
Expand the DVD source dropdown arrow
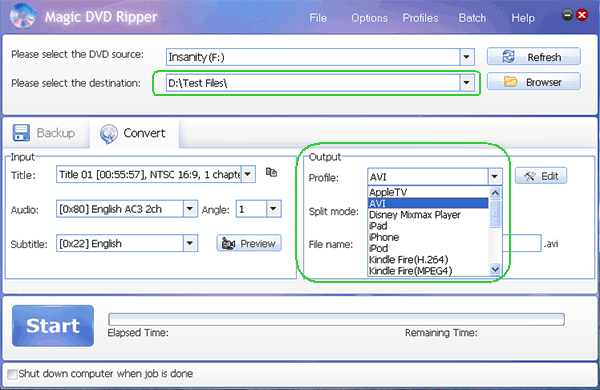[466, 57]
